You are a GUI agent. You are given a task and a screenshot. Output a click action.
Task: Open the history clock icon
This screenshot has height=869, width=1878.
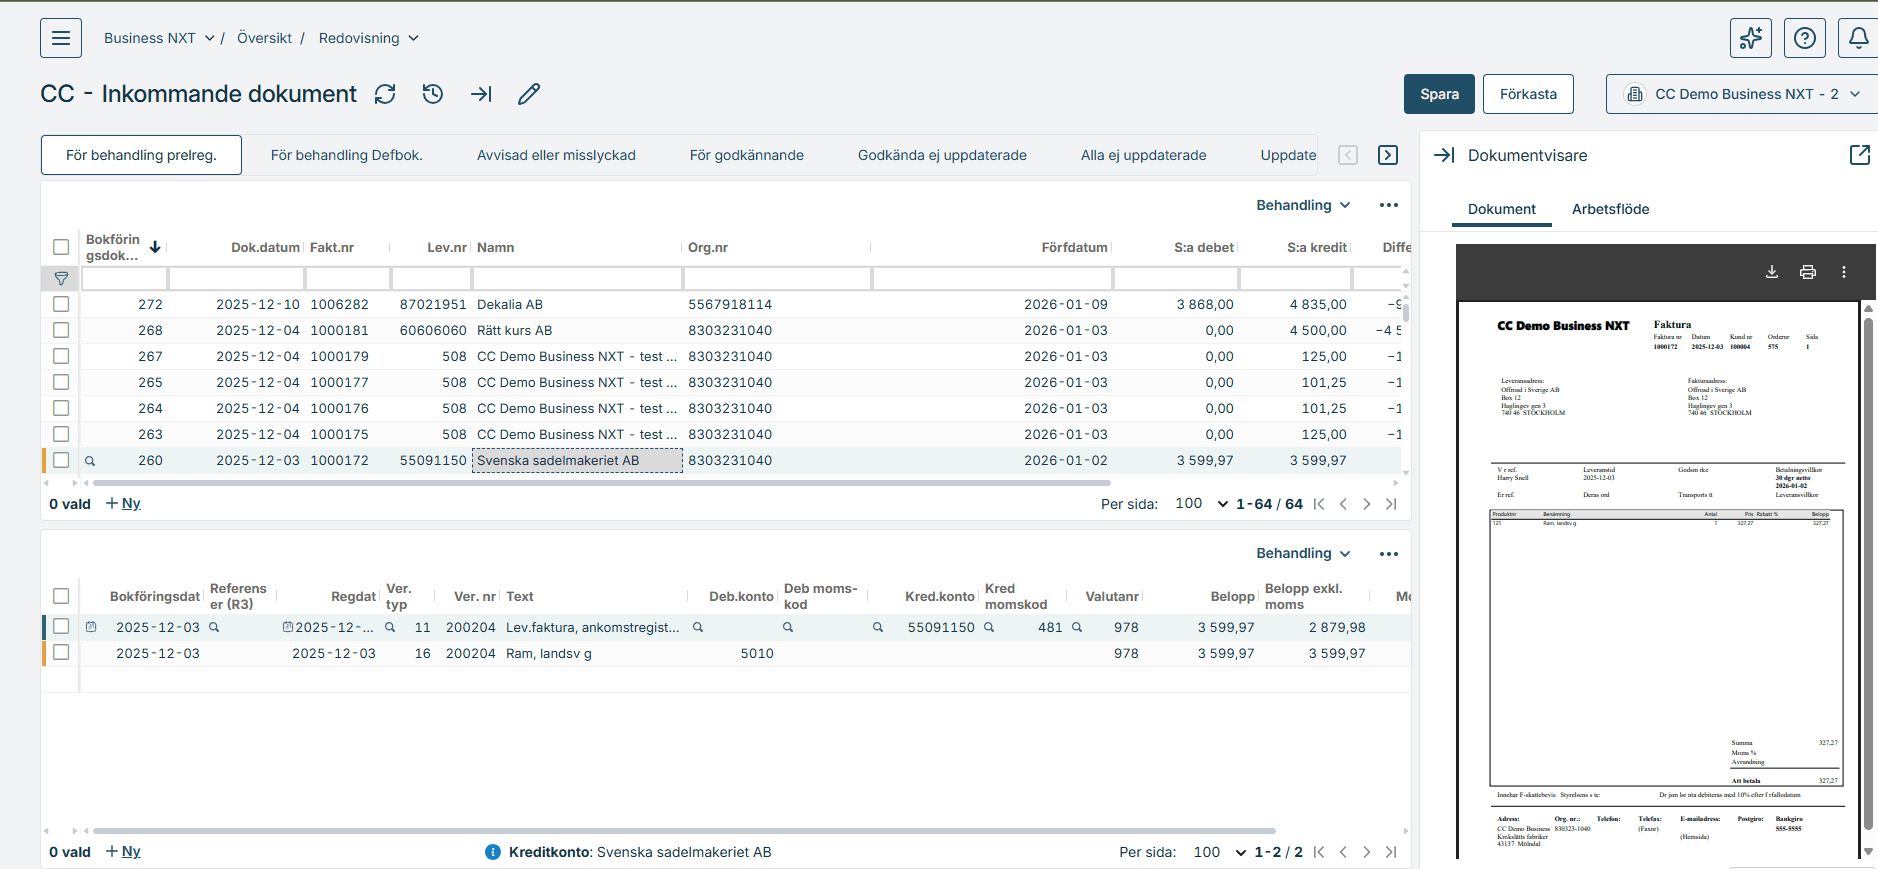tap(433, 94)
